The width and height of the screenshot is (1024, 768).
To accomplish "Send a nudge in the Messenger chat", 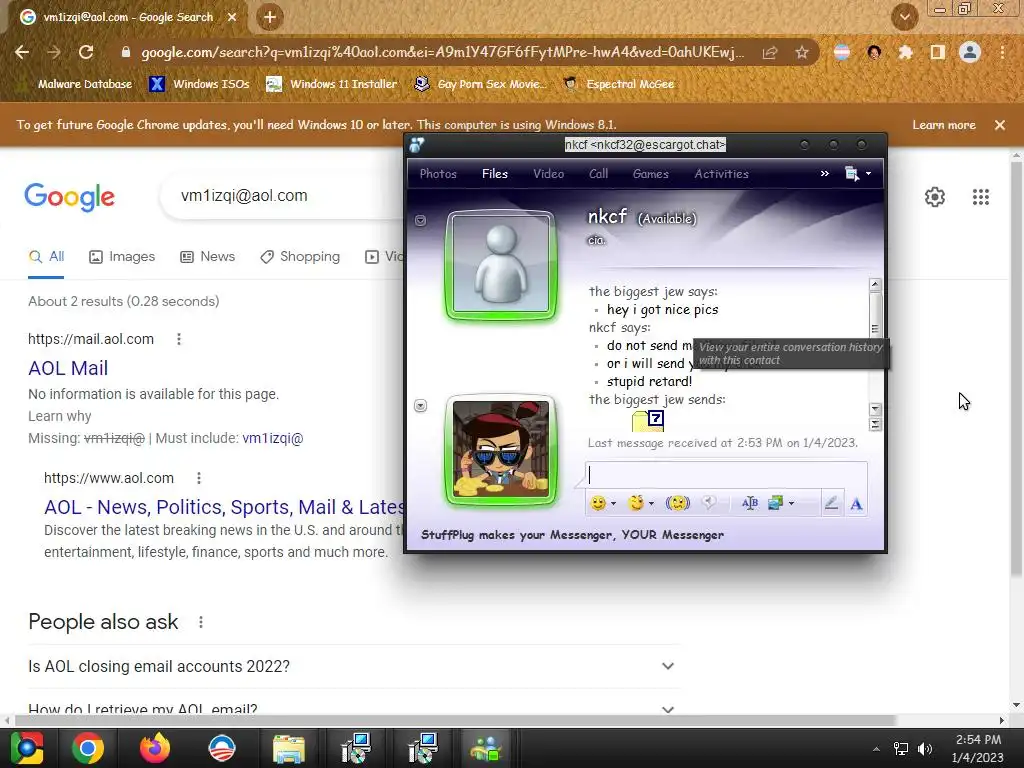I will pos(677,503).
